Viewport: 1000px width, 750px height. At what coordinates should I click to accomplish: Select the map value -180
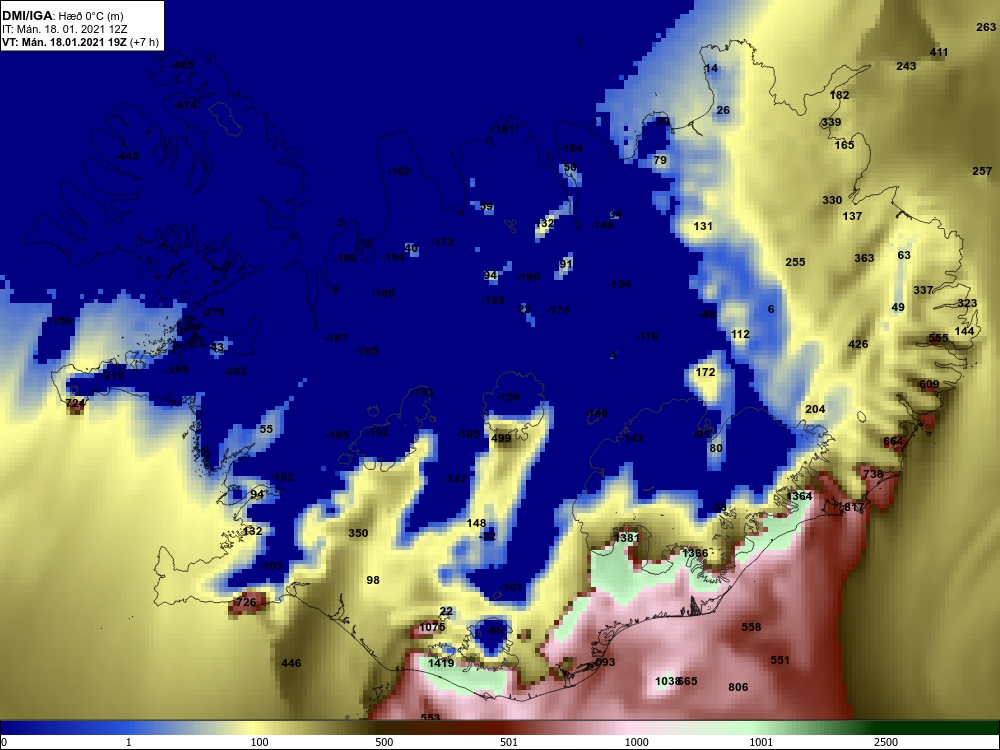383,293
